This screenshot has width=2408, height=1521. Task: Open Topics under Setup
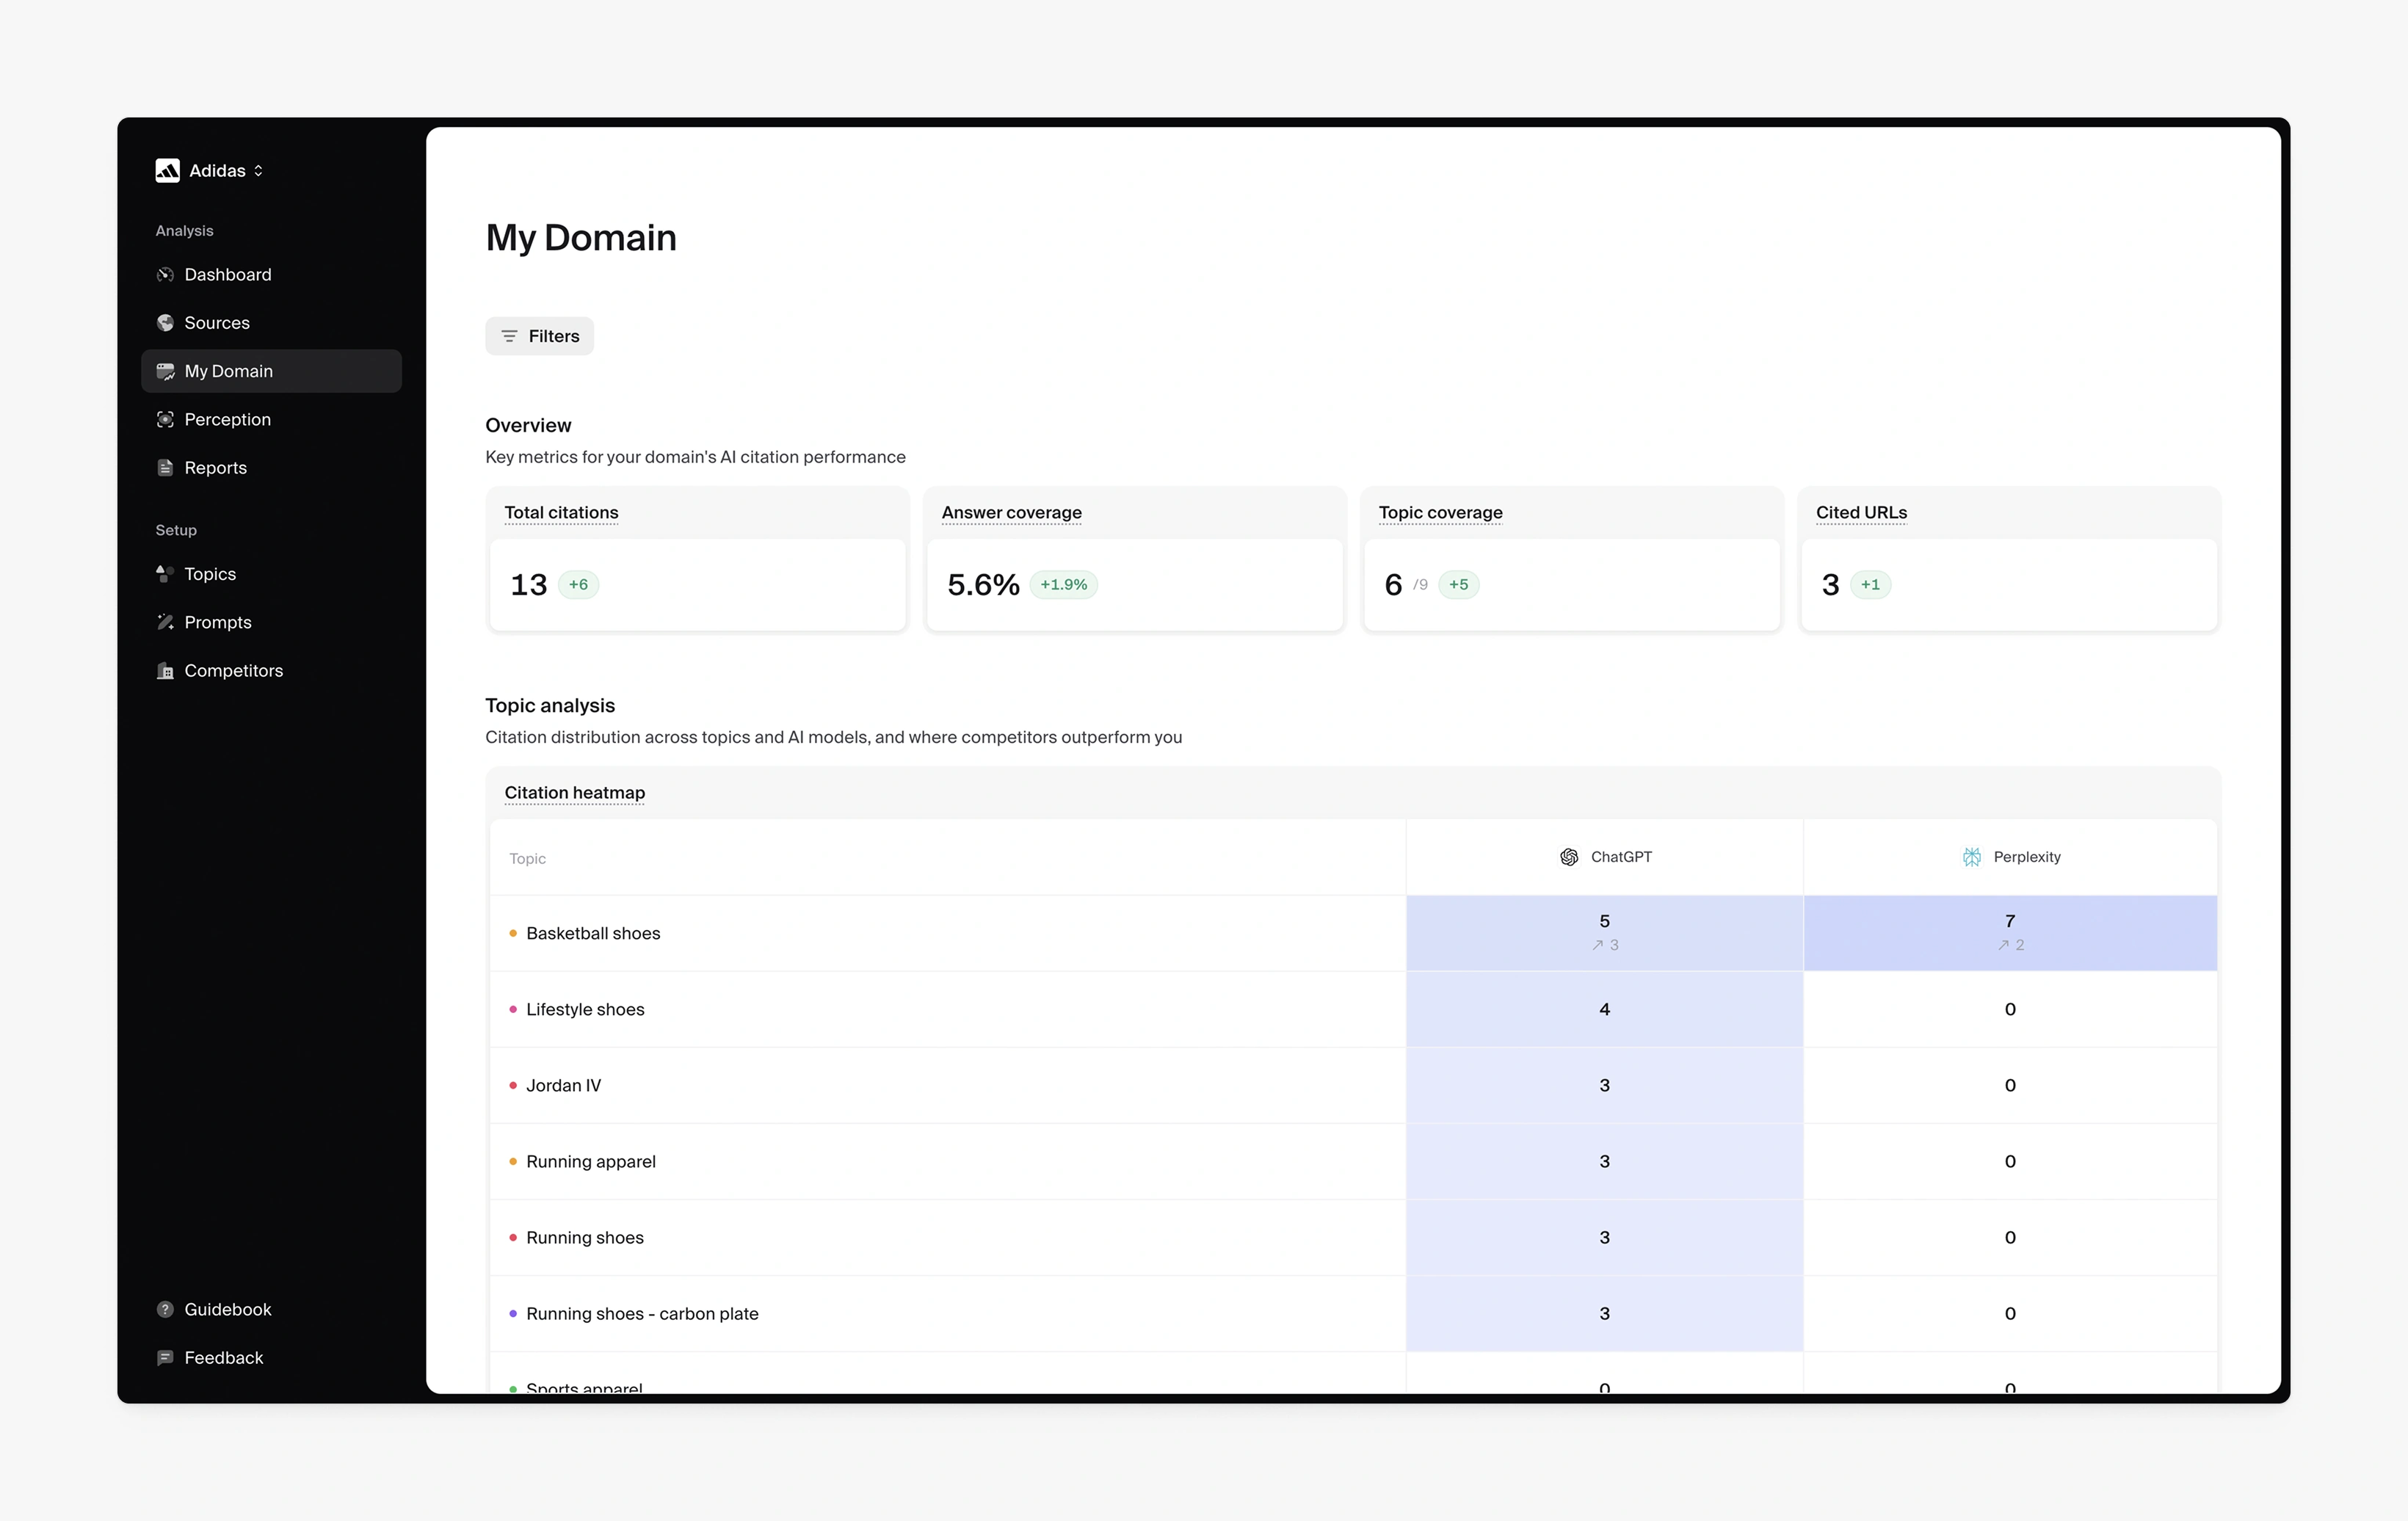click(272, 574)
